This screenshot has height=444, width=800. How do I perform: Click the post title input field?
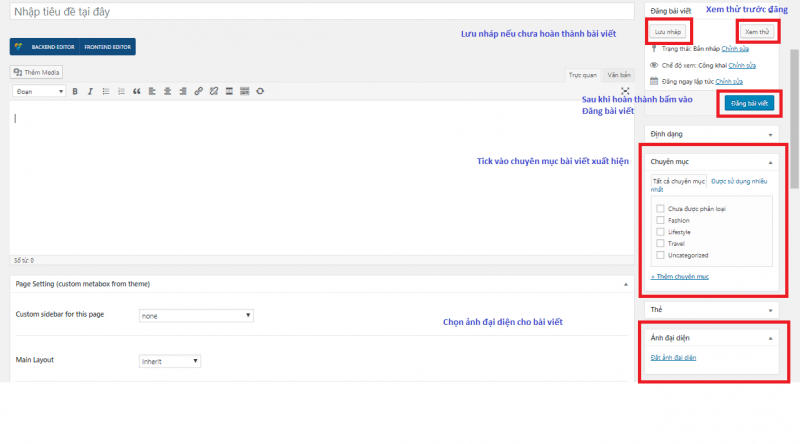(x=320, y=11)
